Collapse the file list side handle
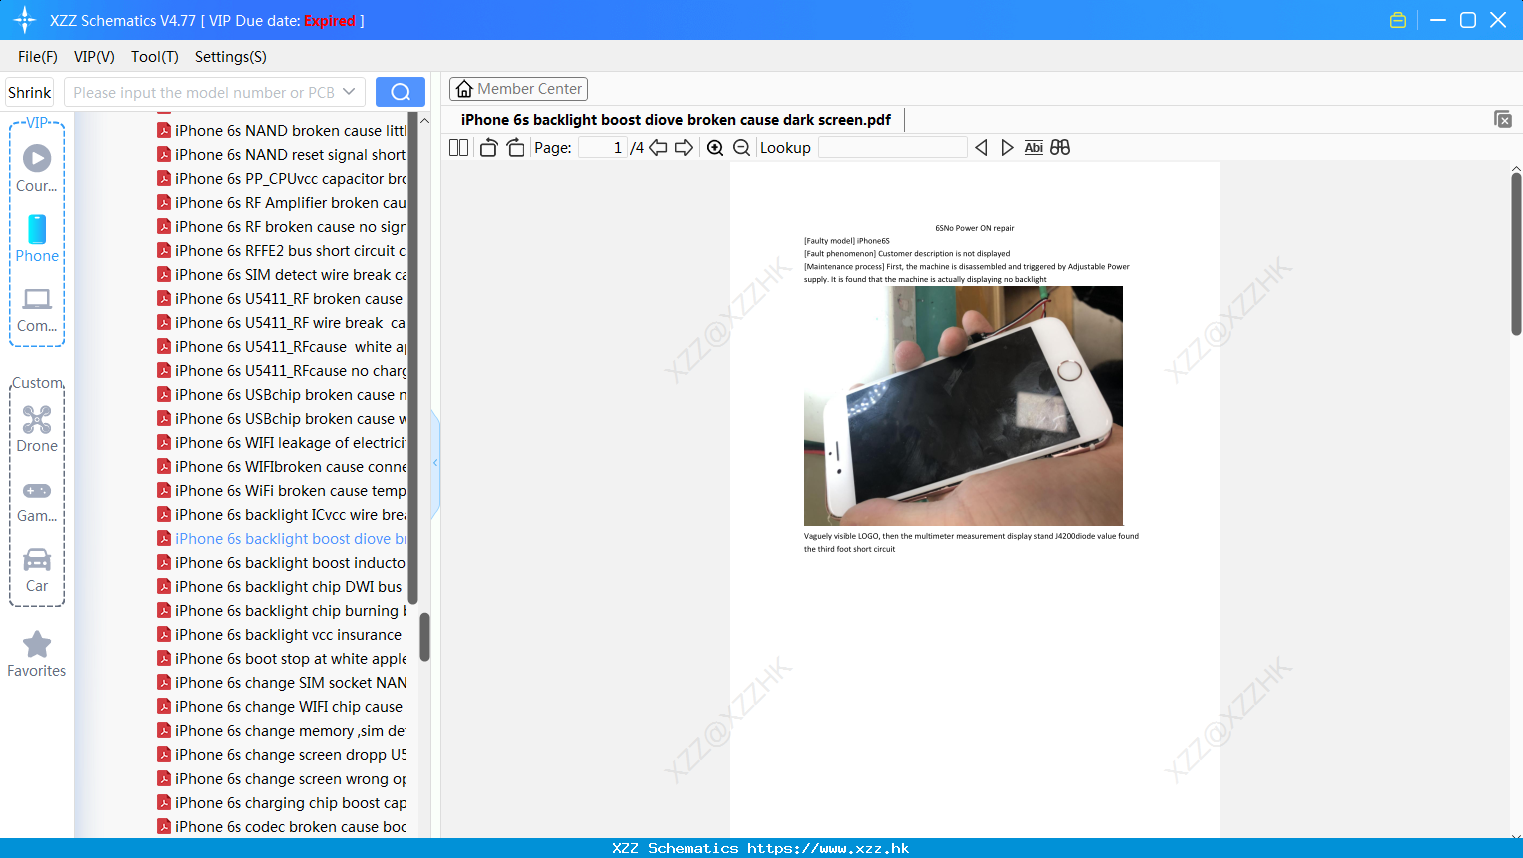The image size is (1523, 858). pos(435,463)
